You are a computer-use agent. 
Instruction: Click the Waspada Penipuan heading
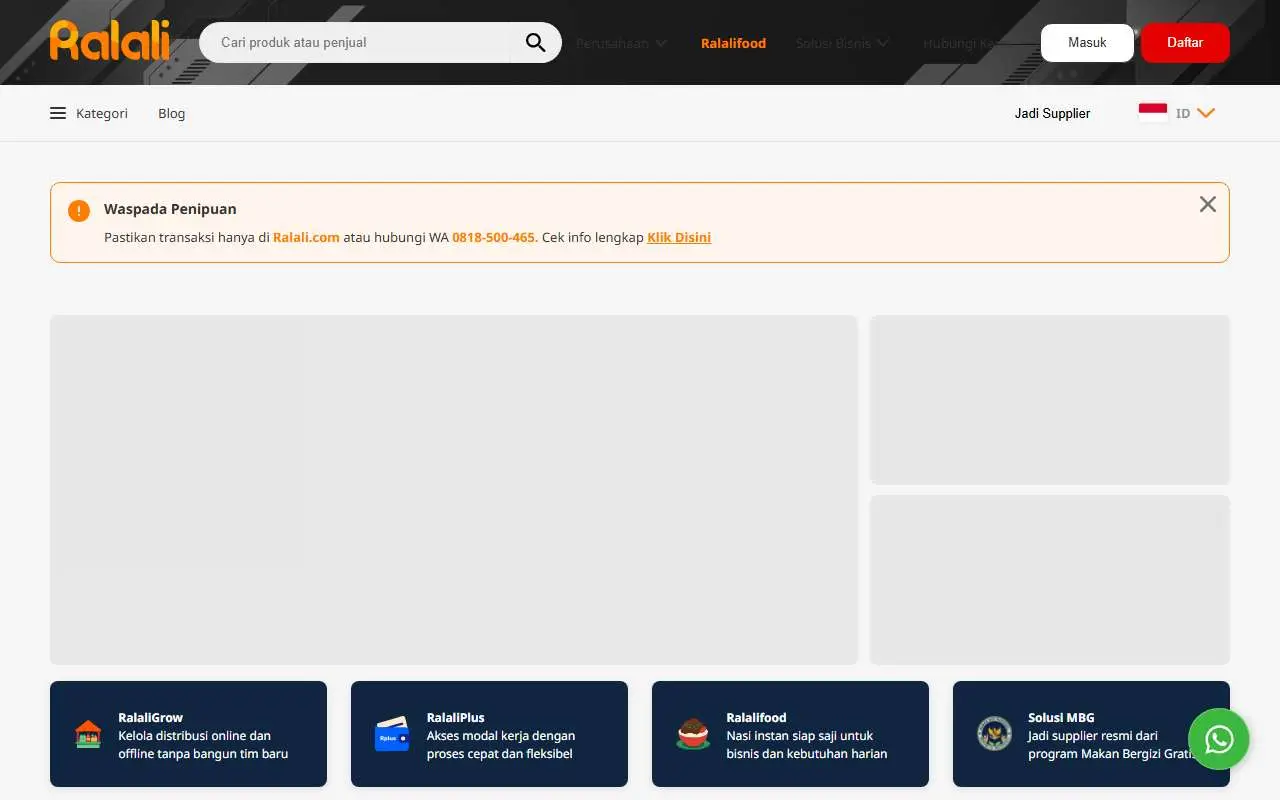pos(170,209)
